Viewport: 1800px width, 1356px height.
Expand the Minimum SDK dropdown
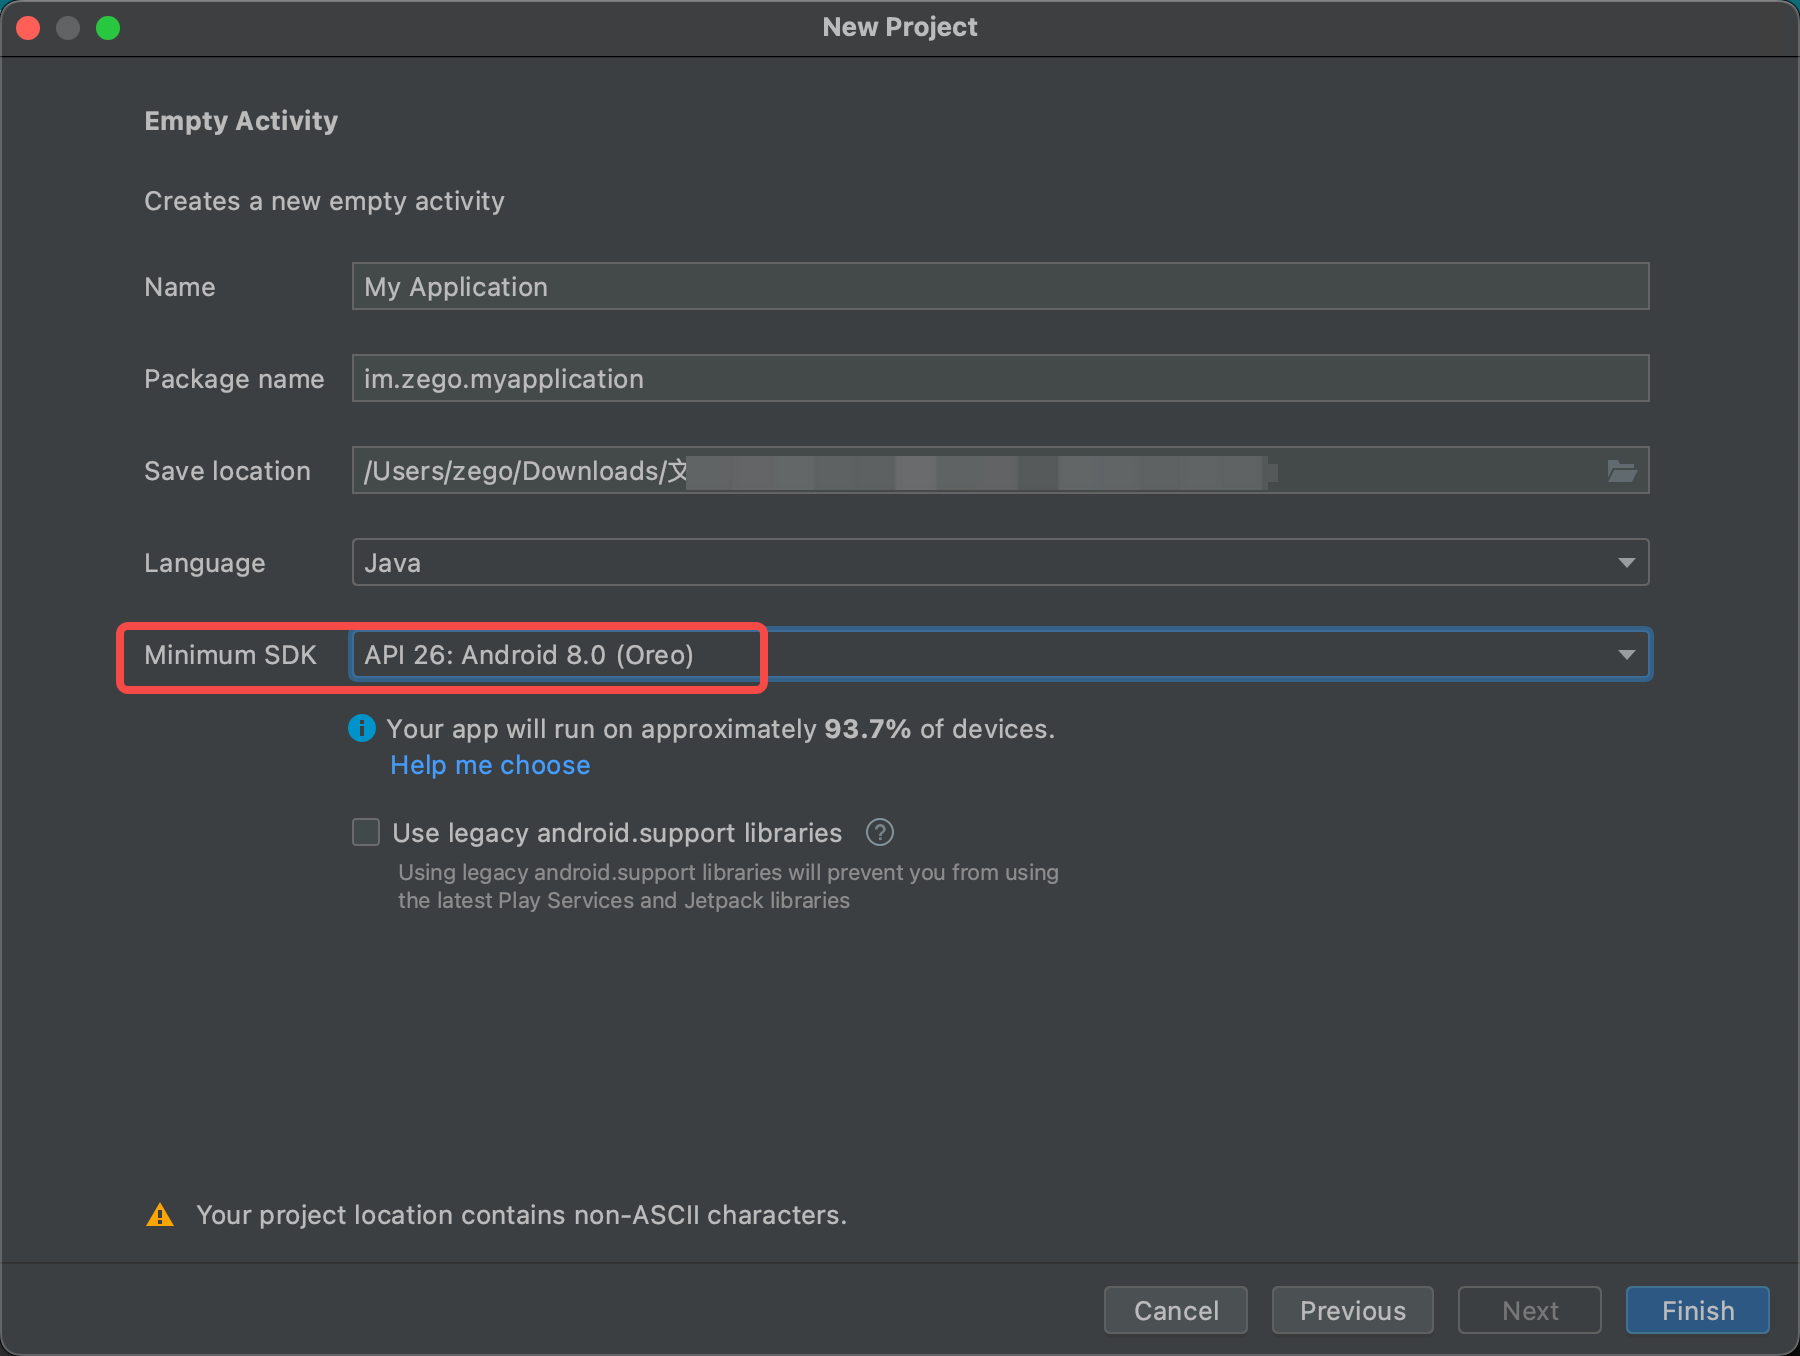[x=1000, y=655]
